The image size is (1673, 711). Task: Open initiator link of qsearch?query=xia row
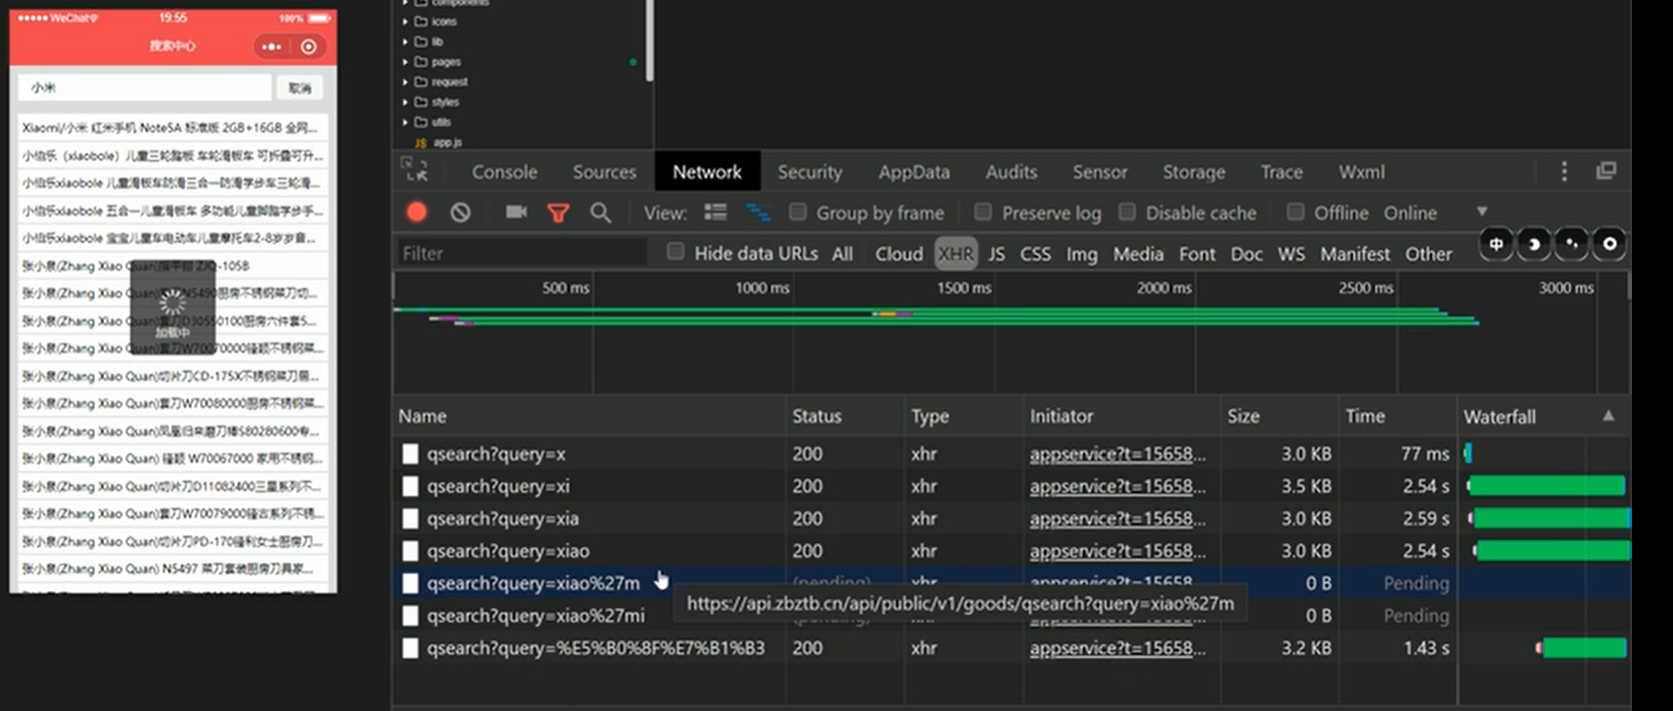[1118, 518]
